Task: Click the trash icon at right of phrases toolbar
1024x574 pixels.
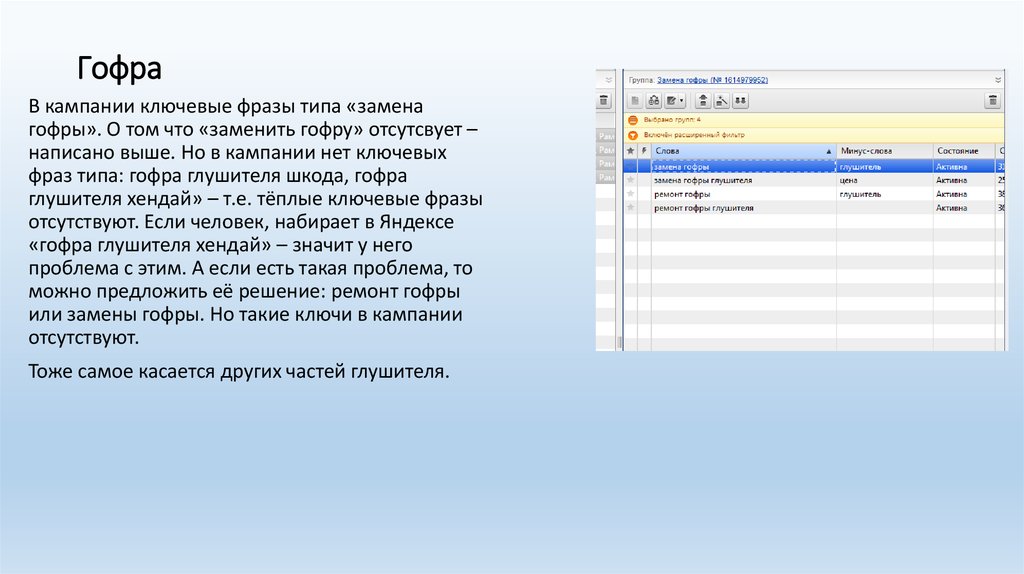Action: pyautogui.click(x=993, y=101)
